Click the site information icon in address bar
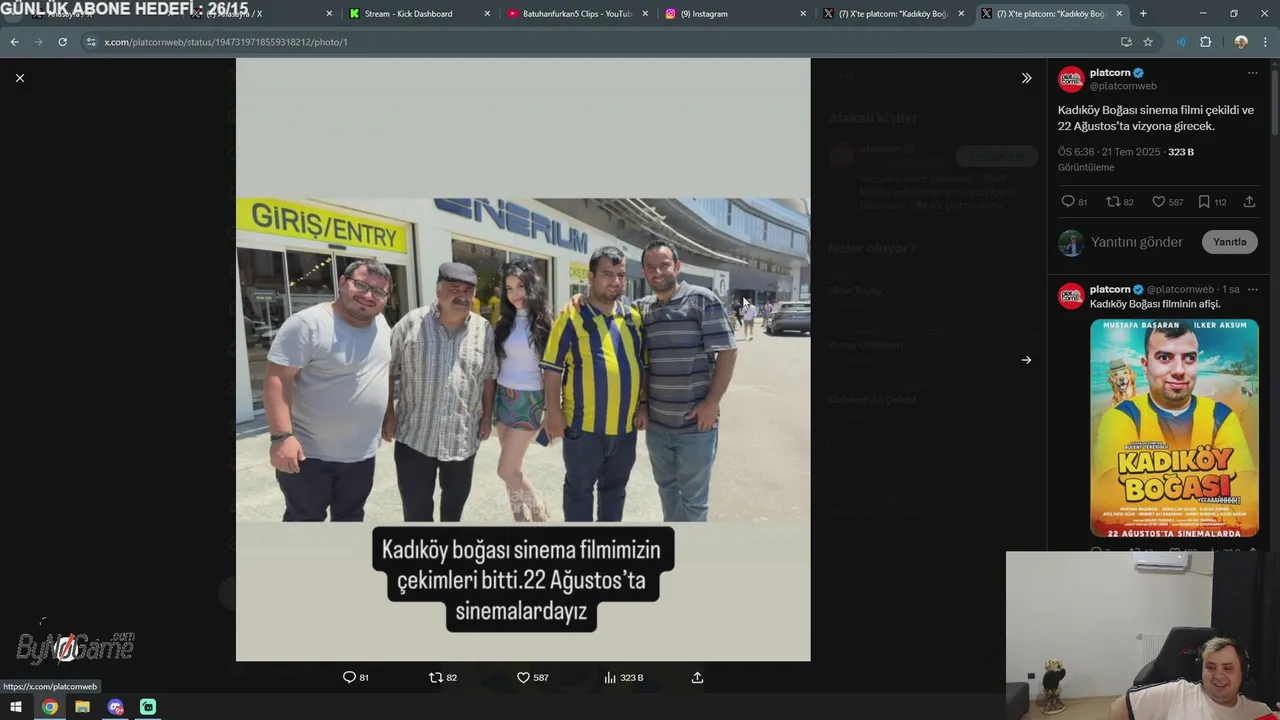Image resolution: width=1280 pixels, height=720 pixels. click(91, 42)
